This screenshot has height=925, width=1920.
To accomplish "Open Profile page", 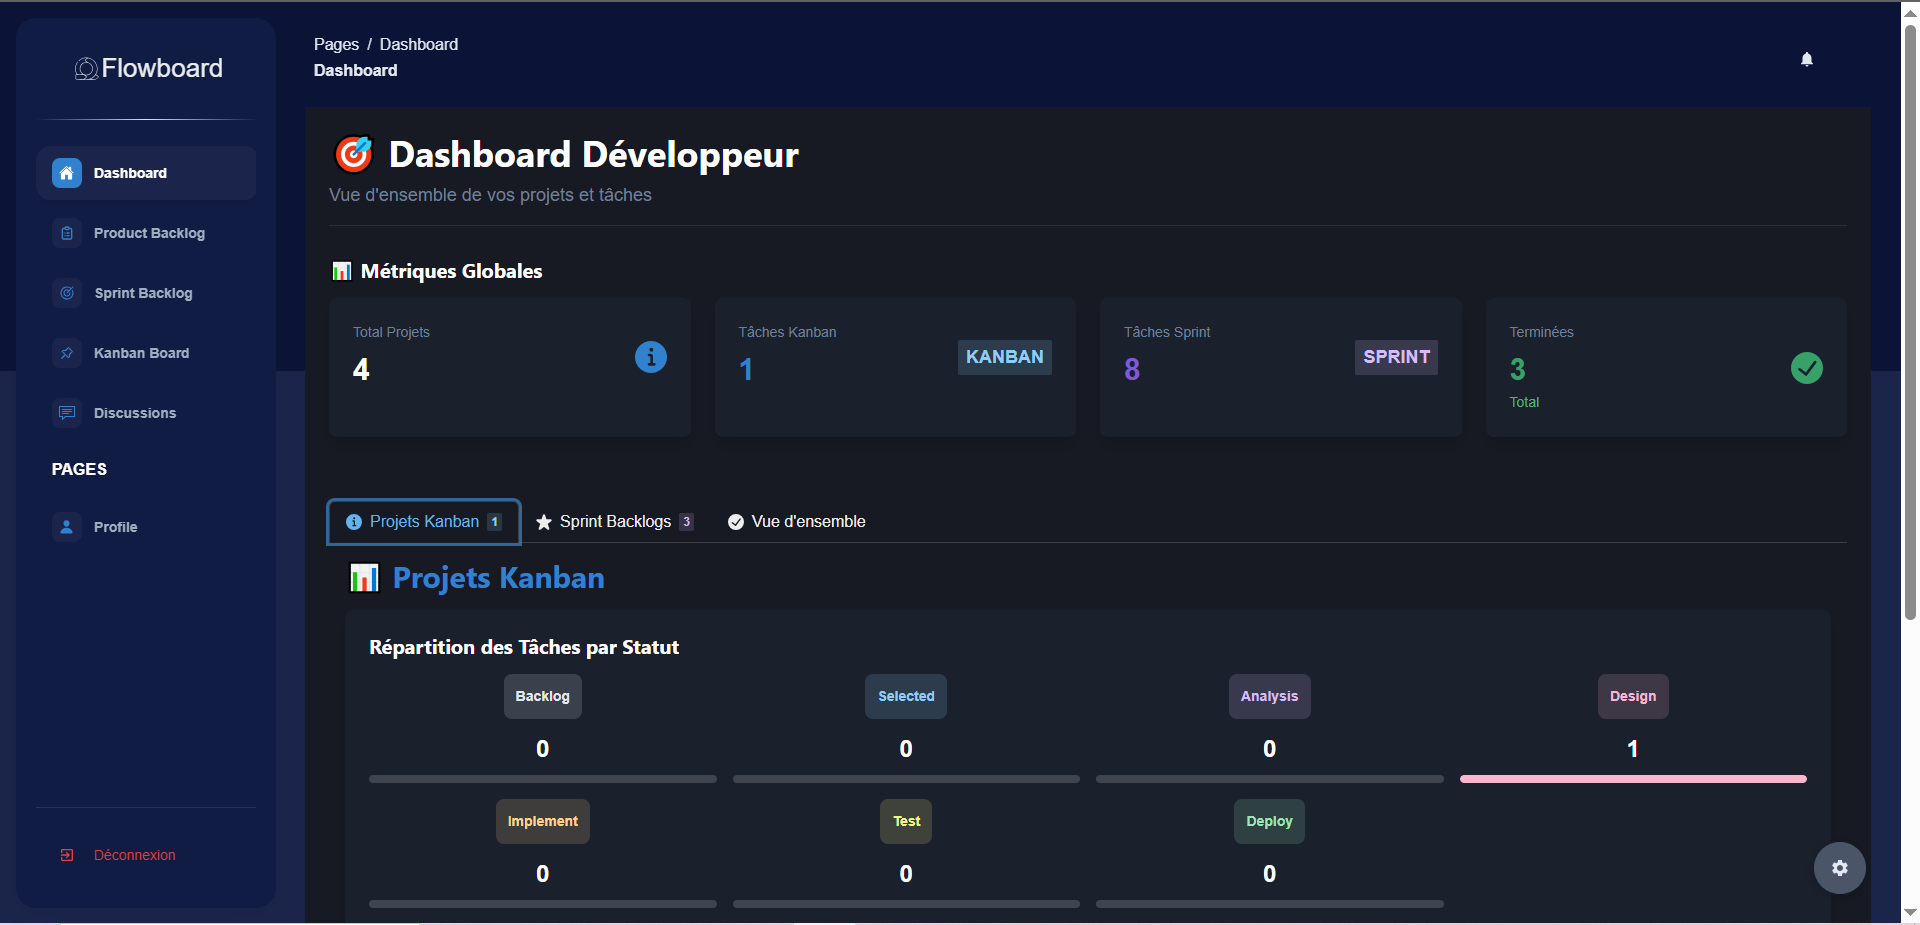I will coord(146,527).
